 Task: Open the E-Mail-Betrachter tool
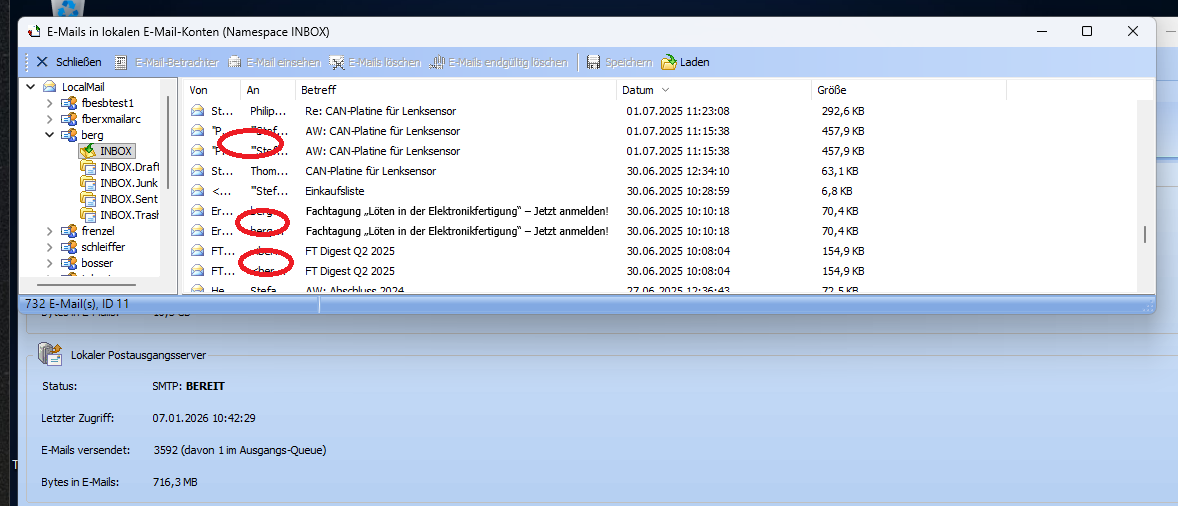167,62
